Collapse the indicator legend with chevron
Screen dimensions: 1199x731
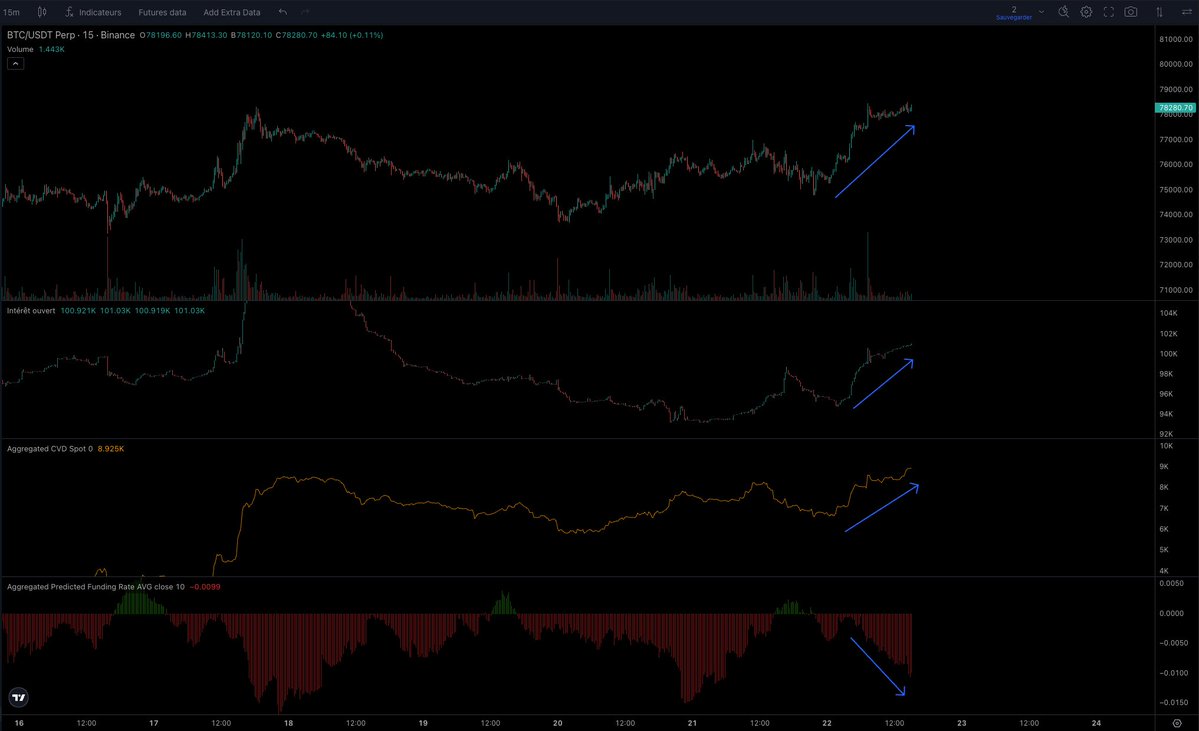(15, 63)
